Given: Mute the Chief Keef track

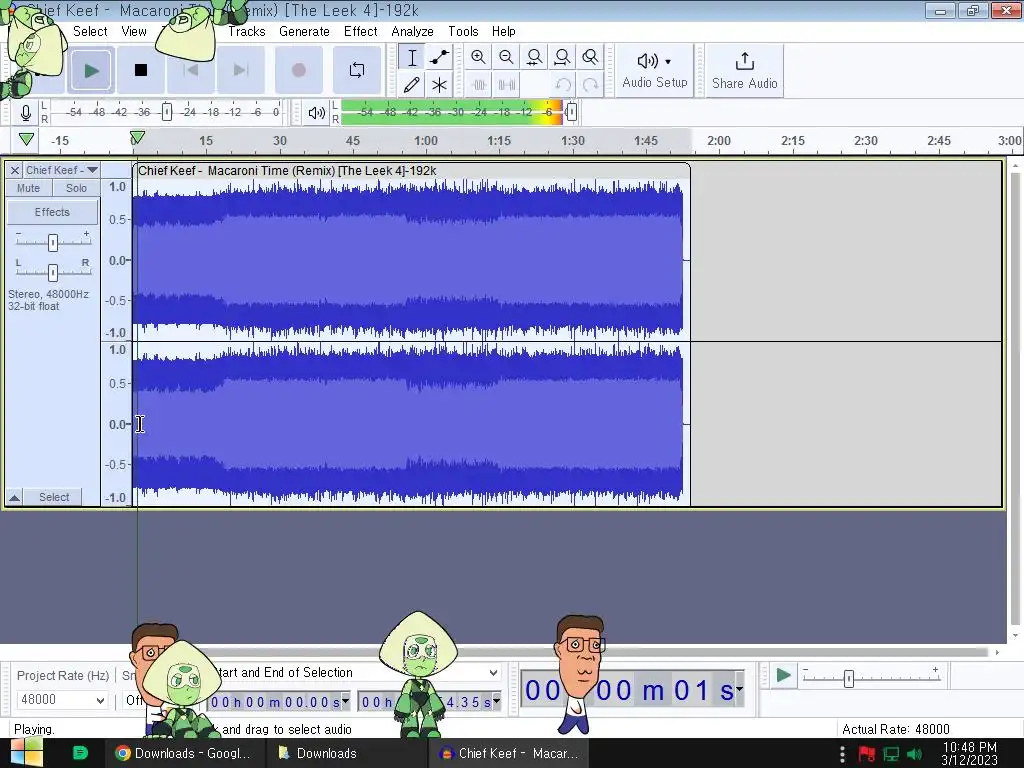Looking at the screenshot, I should click(28, 188).
